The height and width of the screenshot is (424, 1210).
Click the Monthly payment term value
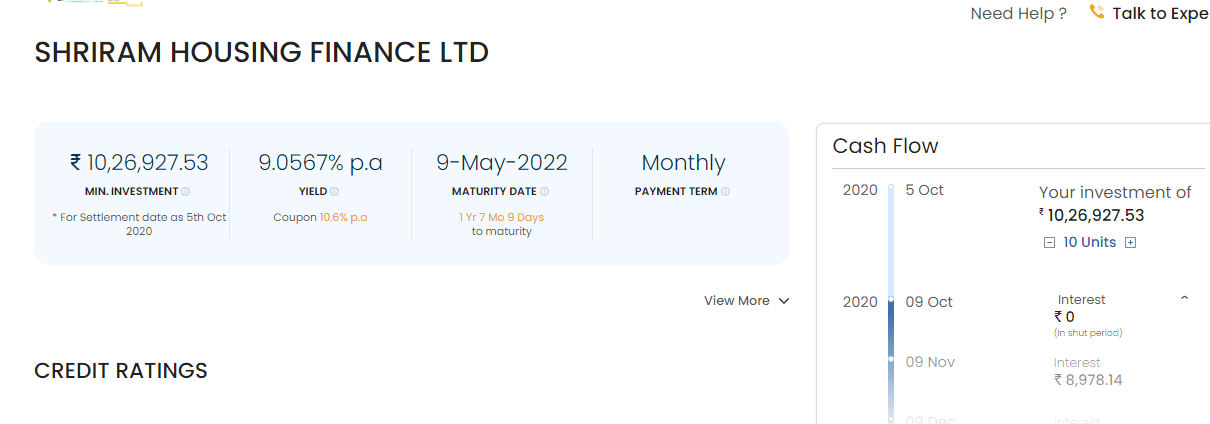[x=683, y=163]
